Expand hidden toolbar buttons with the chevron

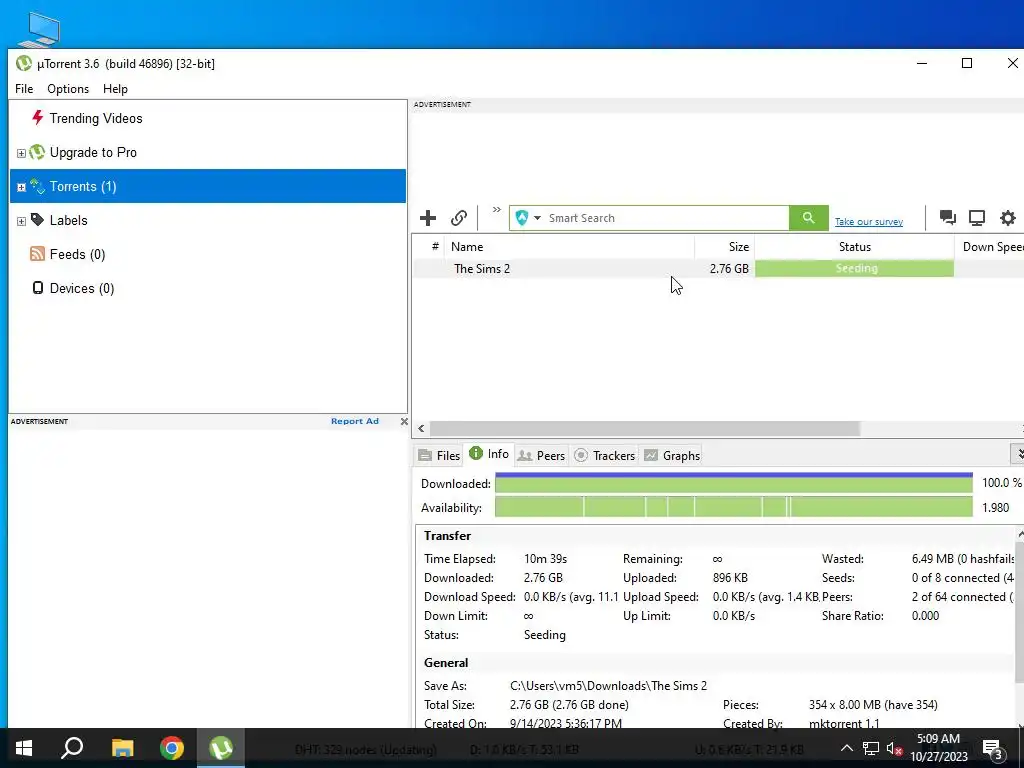pyautogui.click(x=497, y=210)
